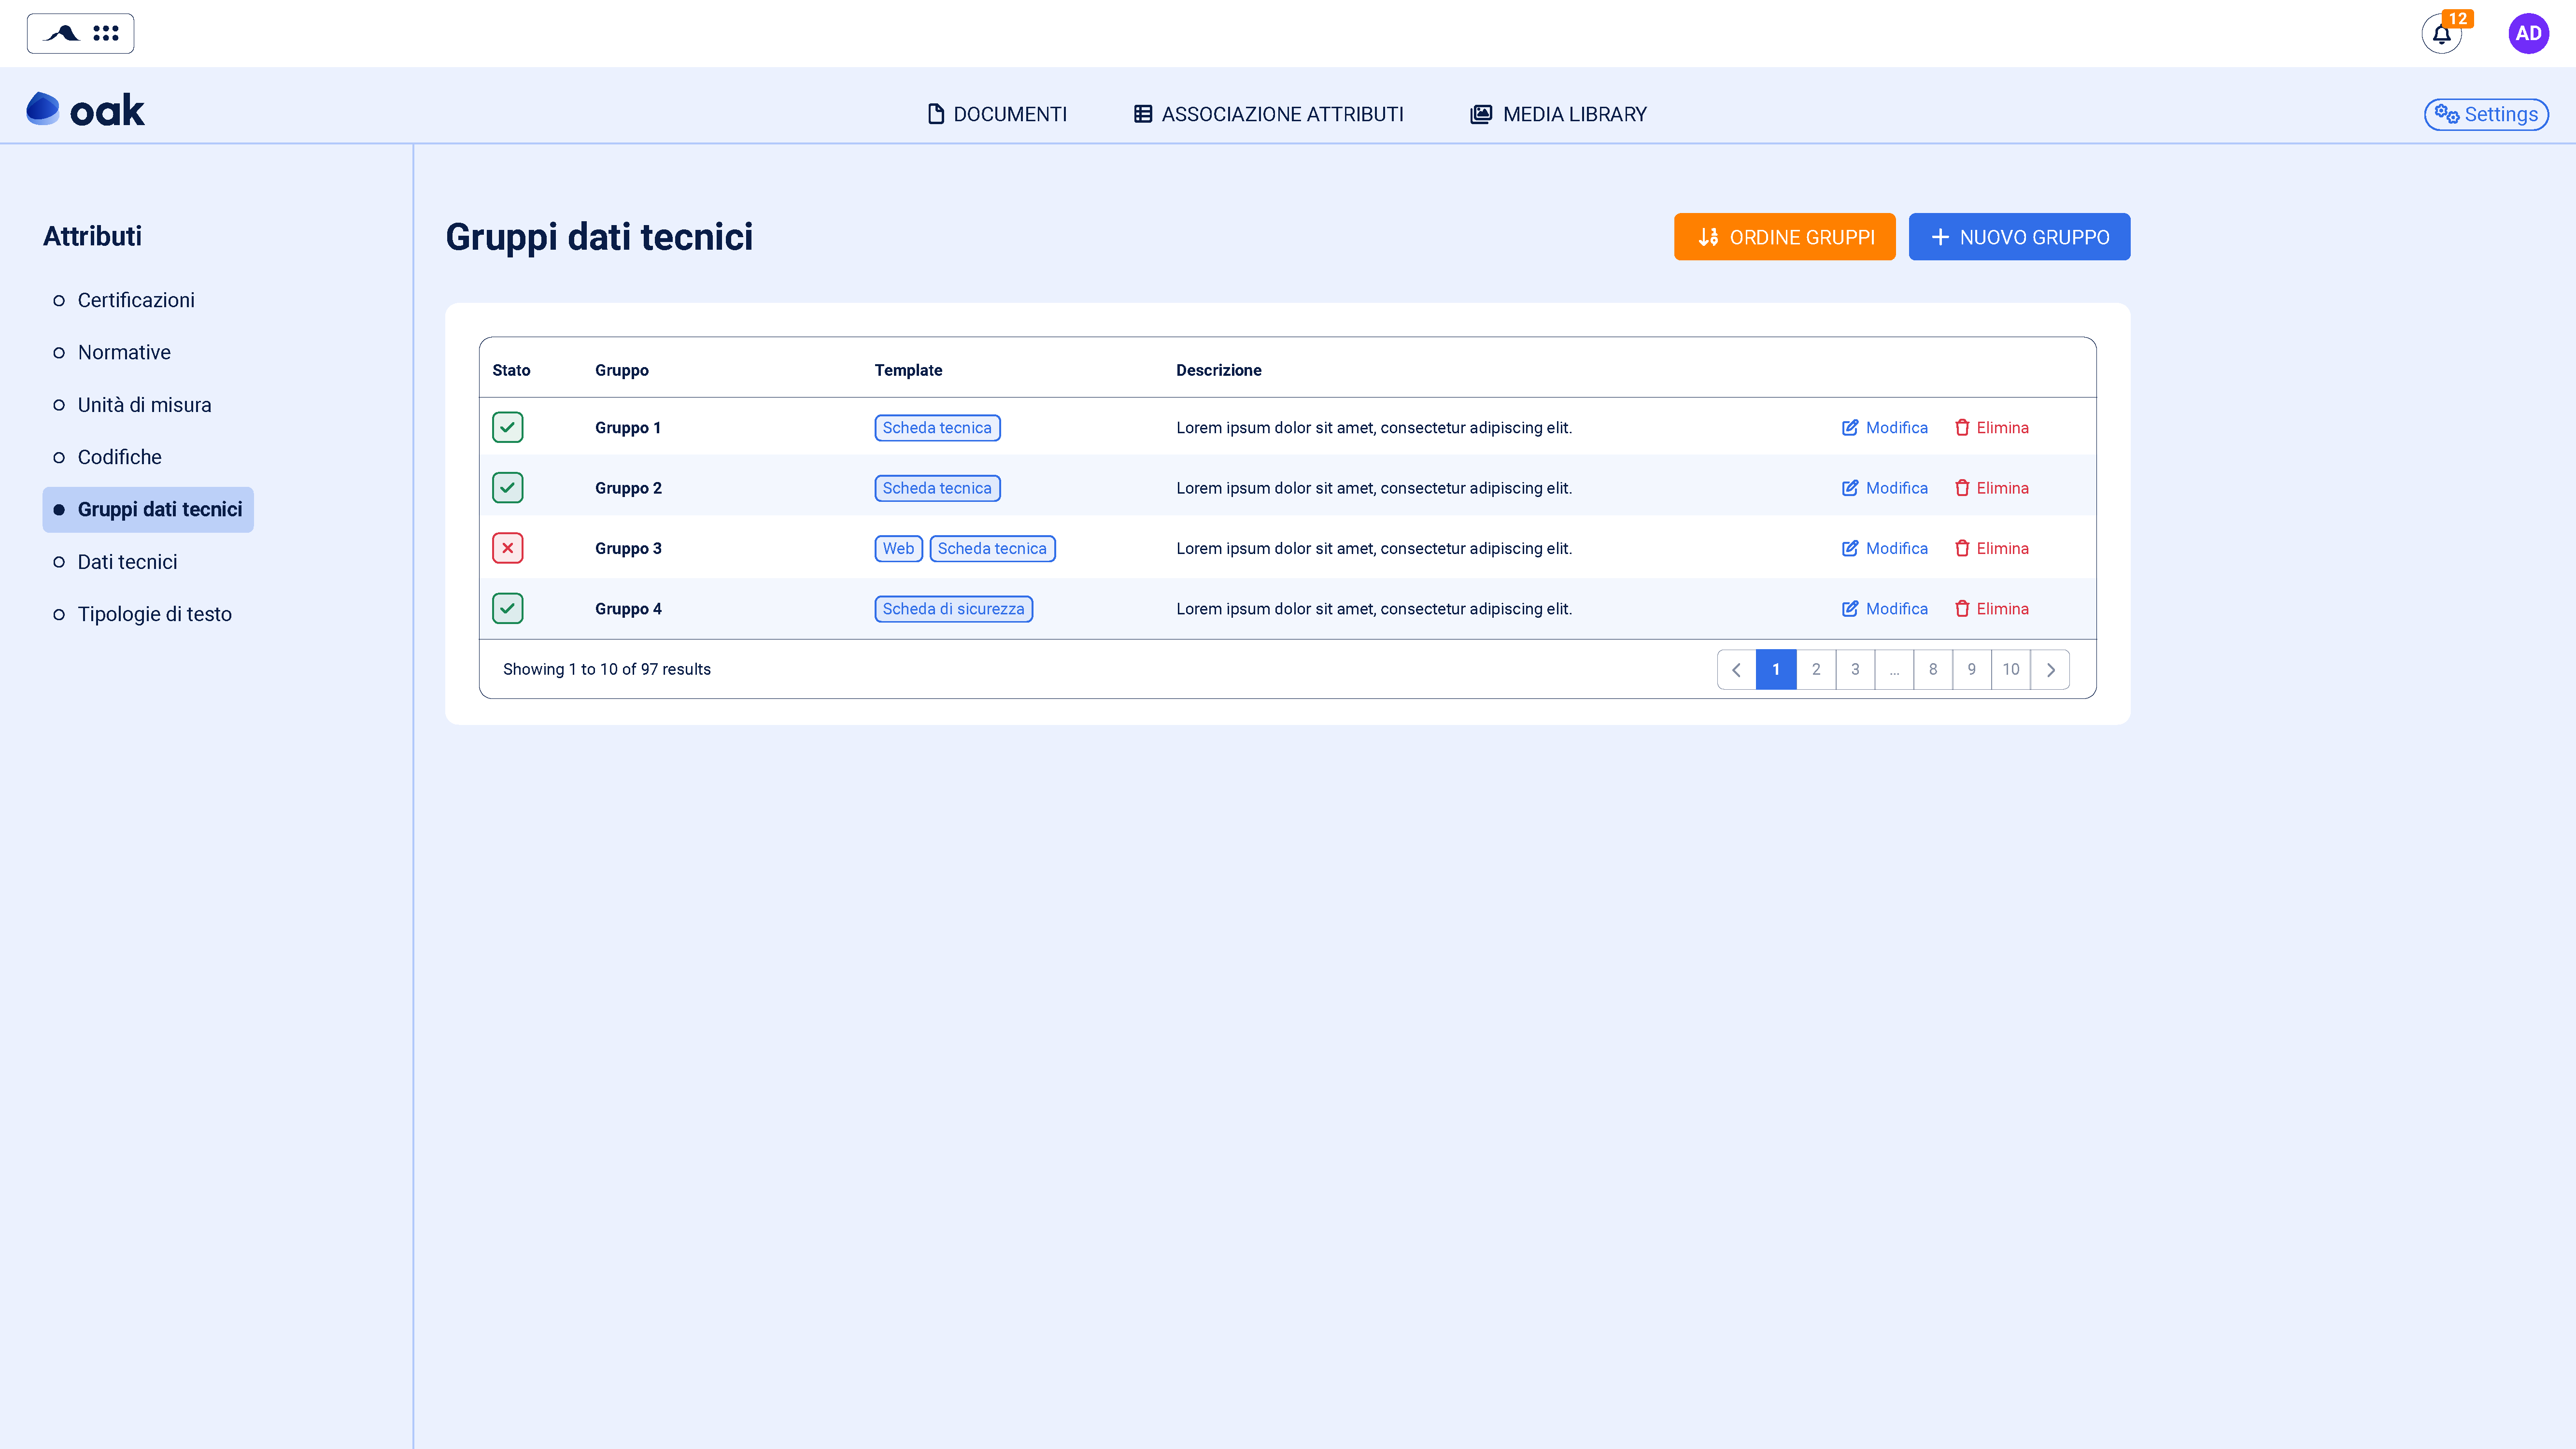Click the Scheda tecnica tag of Gruppo 3
The image size is (2576, 1449).
click(x=992, y=548)
